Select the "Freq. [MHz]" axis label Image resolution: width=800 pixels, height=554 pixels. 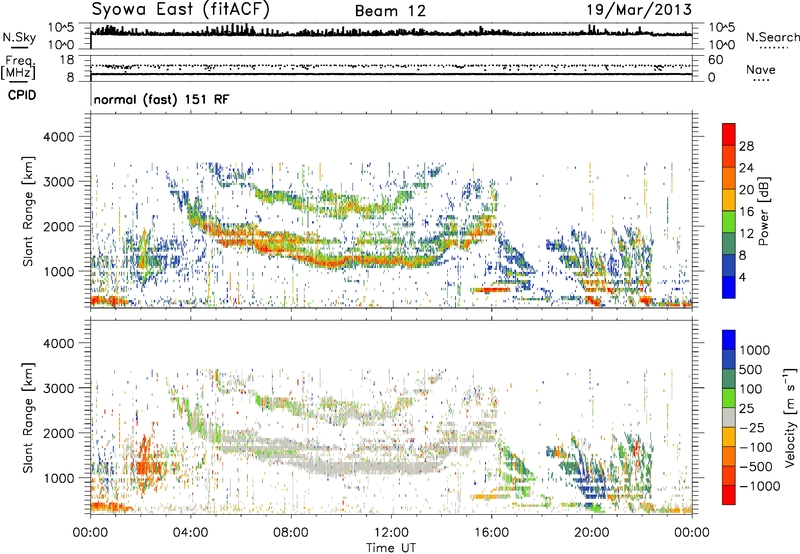tap(18, 68)
